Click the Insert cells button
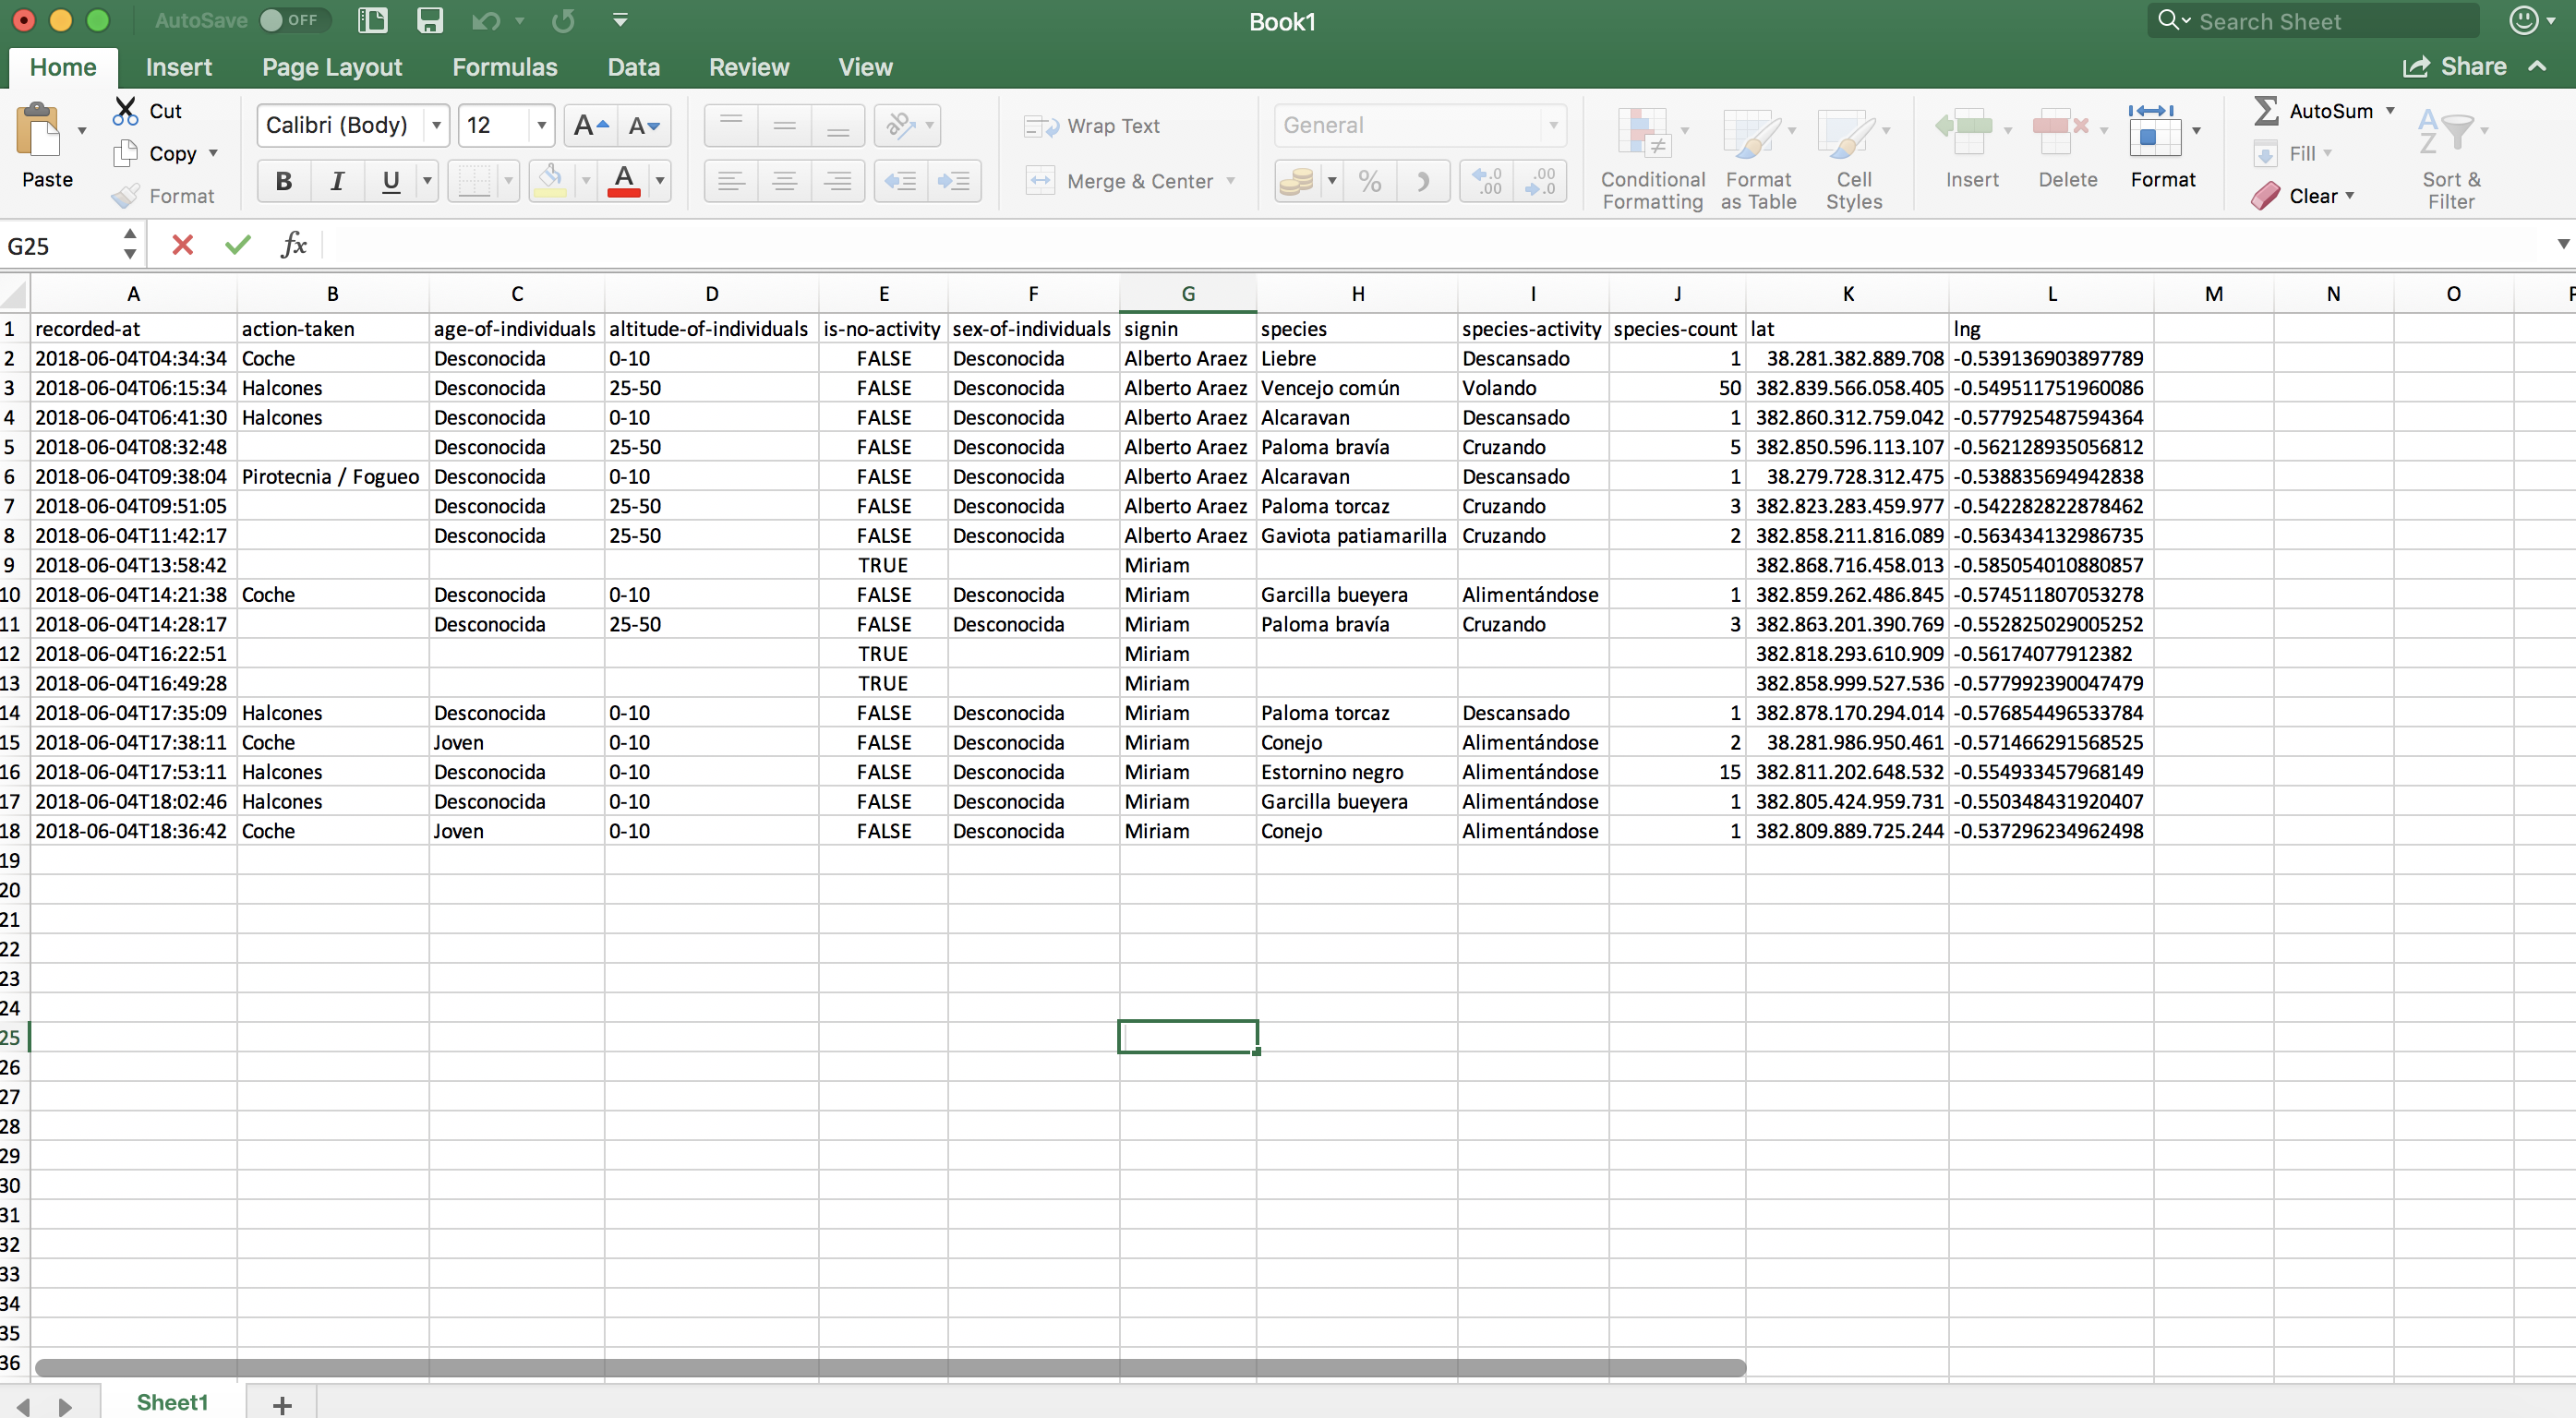The width and height of the screenshot is (2576, 1418). point(1971,148)
